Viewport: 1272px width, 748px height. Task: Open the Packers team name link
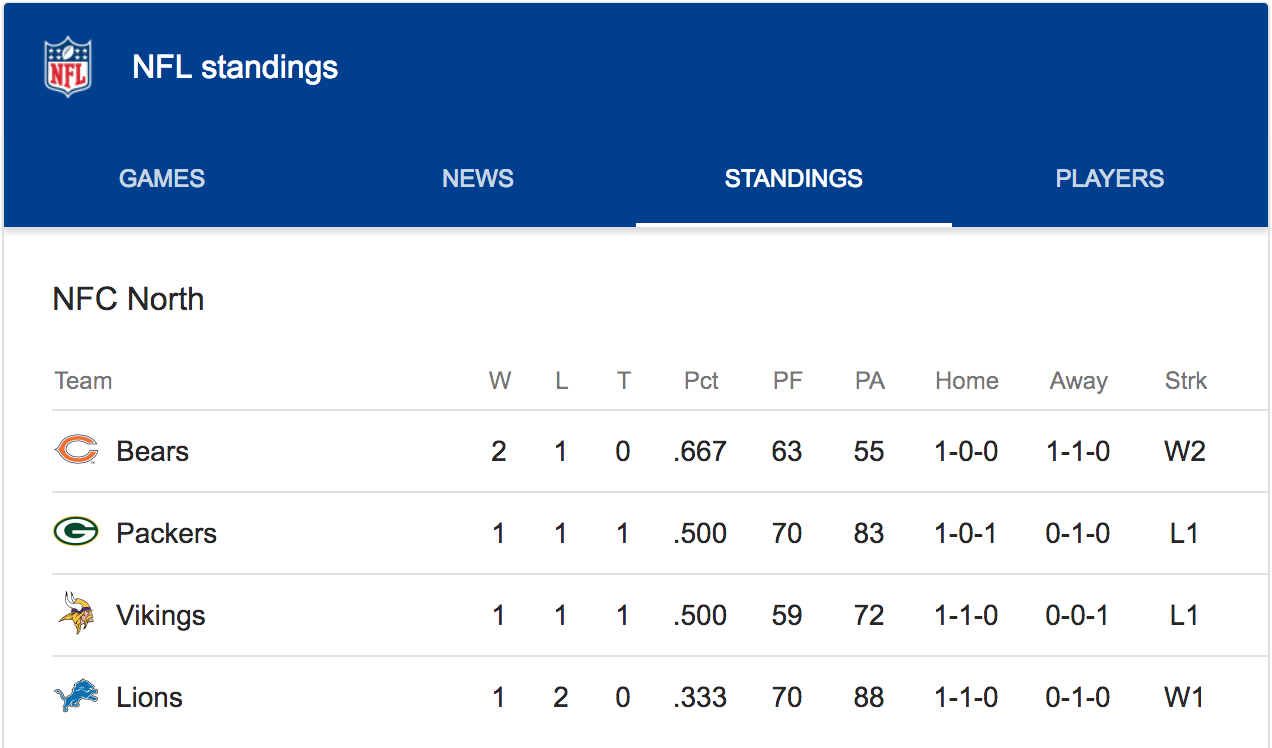coord(166,534)
